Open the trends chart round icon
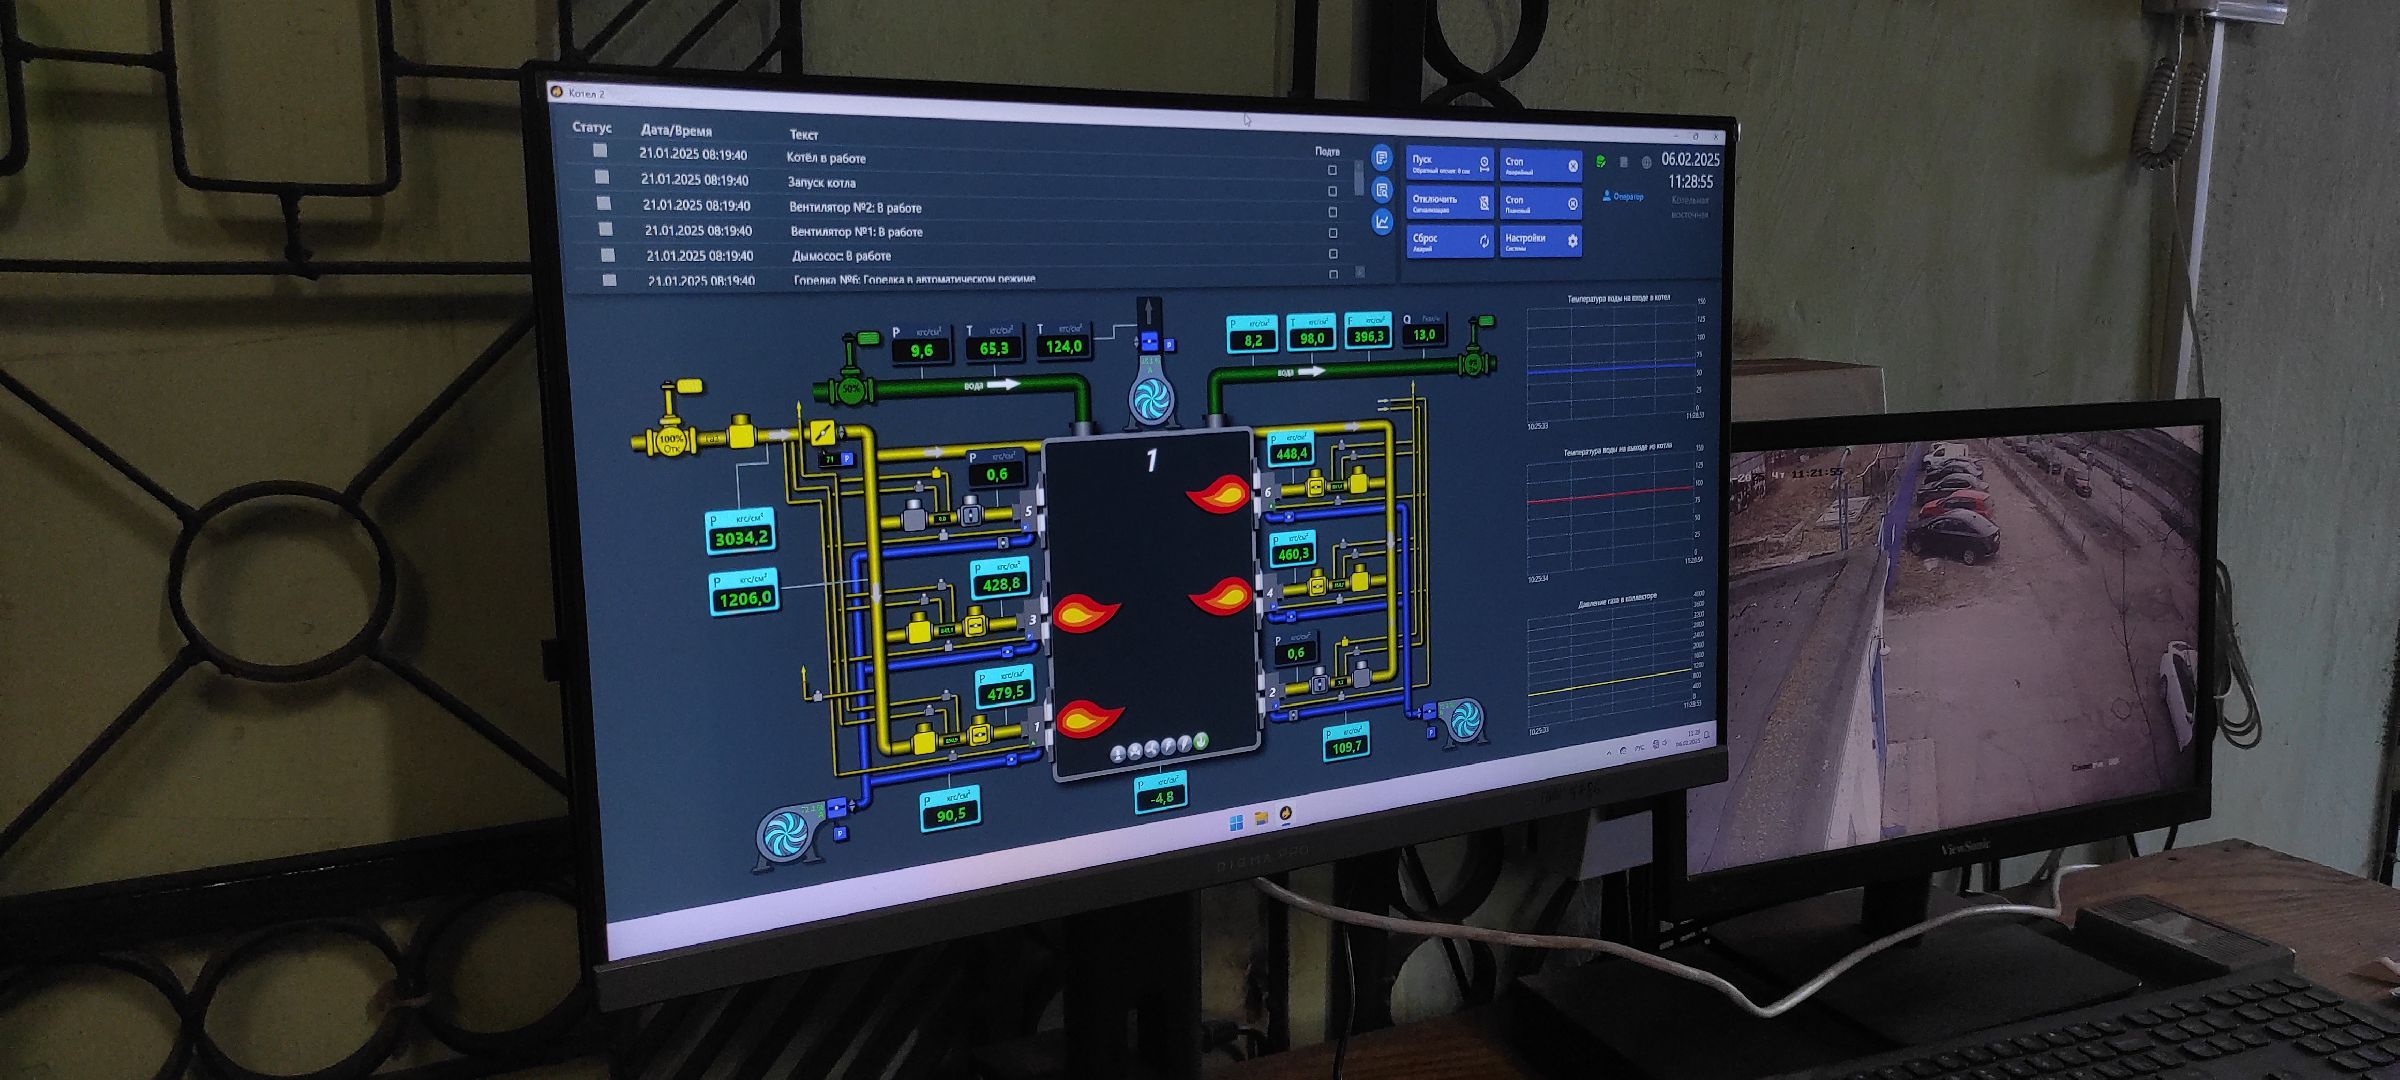This screenshot has height=1080, width=2400. tap(1382, 222)
